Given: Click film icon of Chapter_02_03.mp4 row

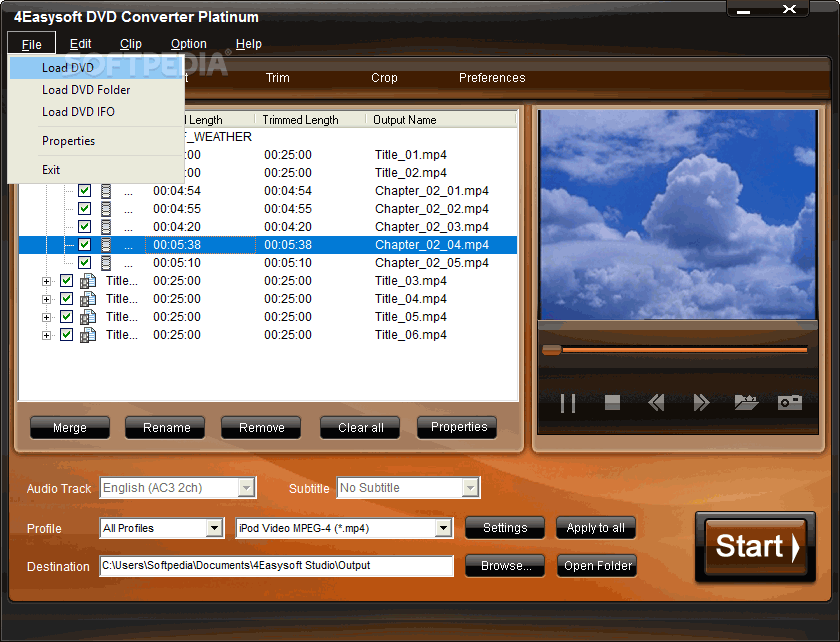Looking at the screenshot, I should (x=106, y=227).
